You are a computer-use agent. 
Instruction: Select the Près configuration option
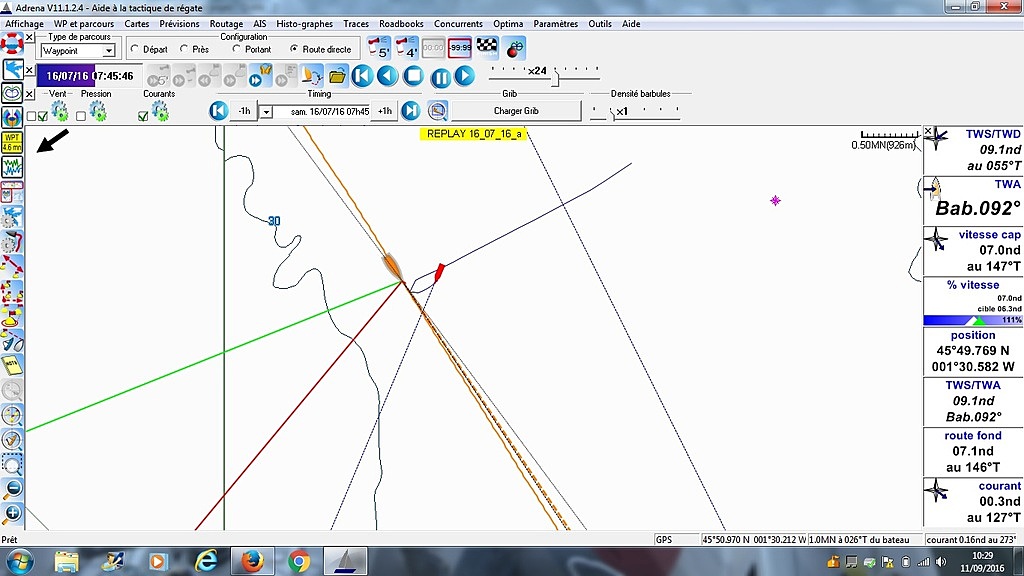point(184,49)
